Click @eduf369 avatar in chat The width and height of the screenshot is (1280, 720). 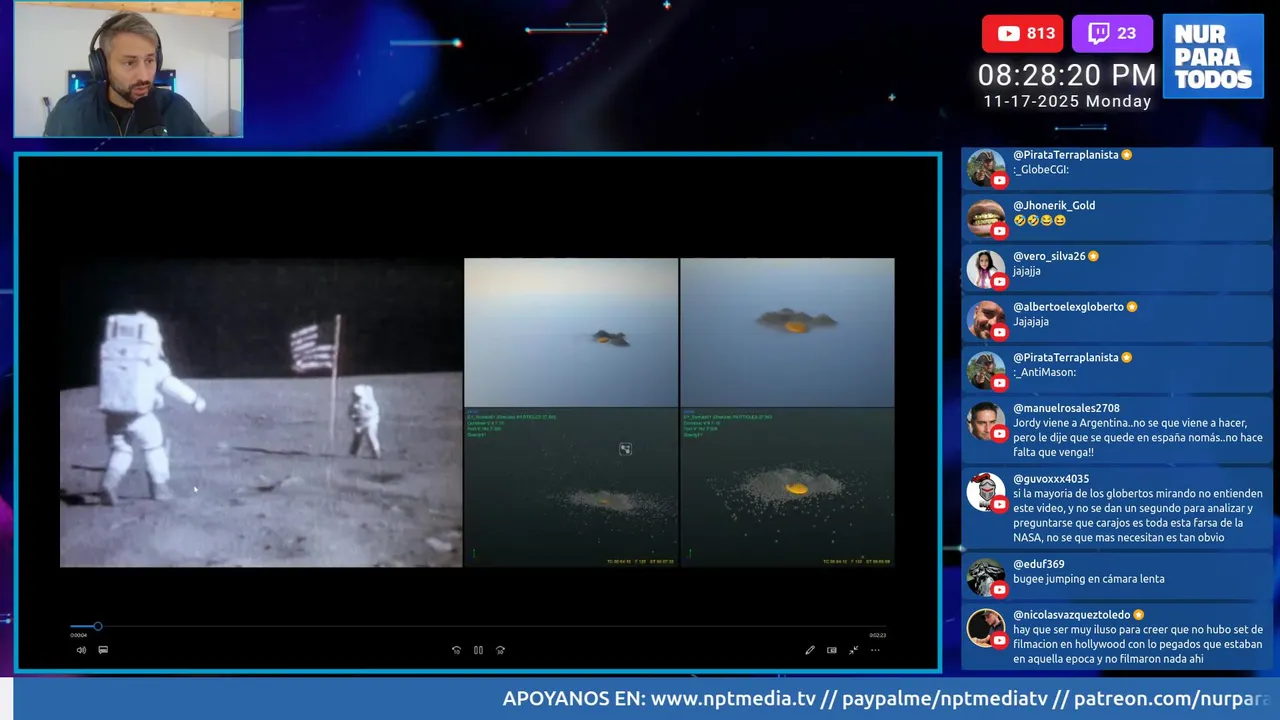coord(985,577)
